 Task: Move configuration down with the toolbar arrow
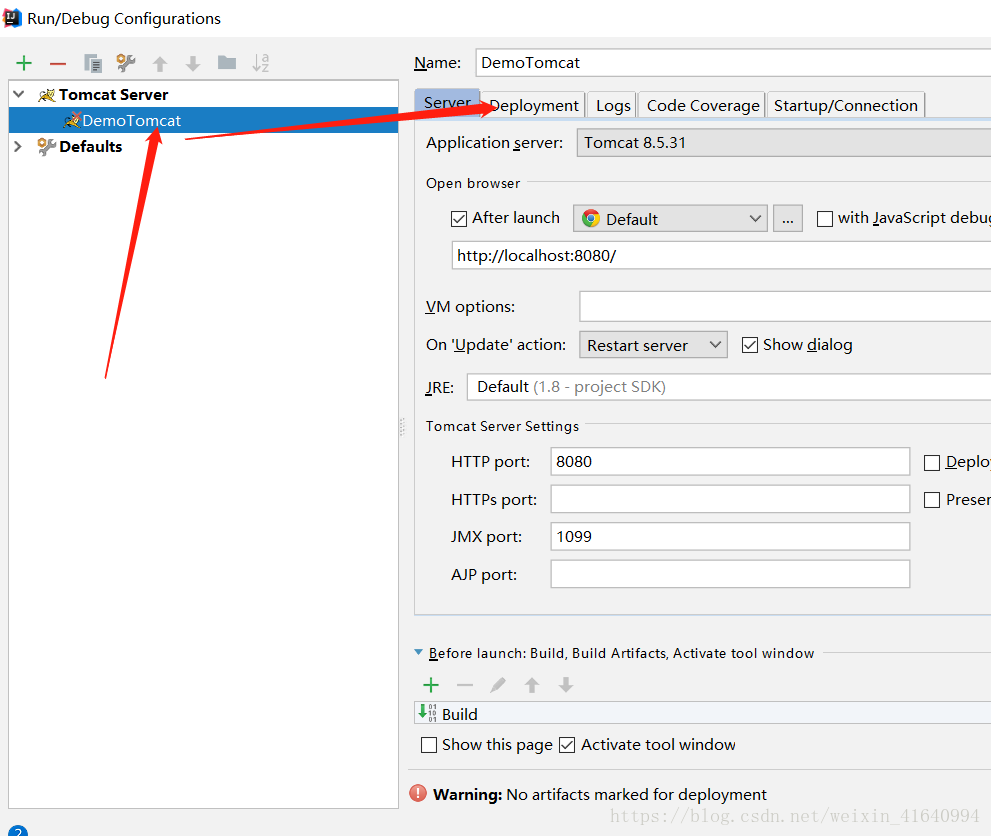coord(193,63)
